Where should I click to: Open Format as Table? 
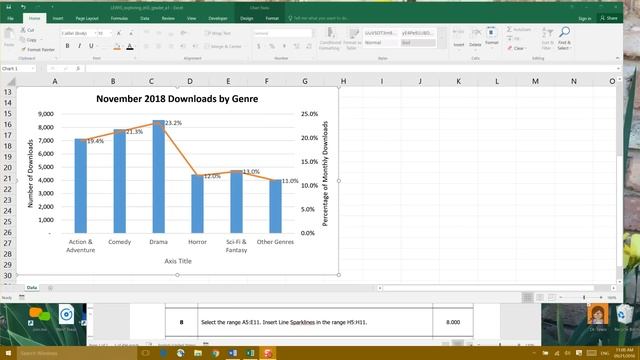coord(352,39)
